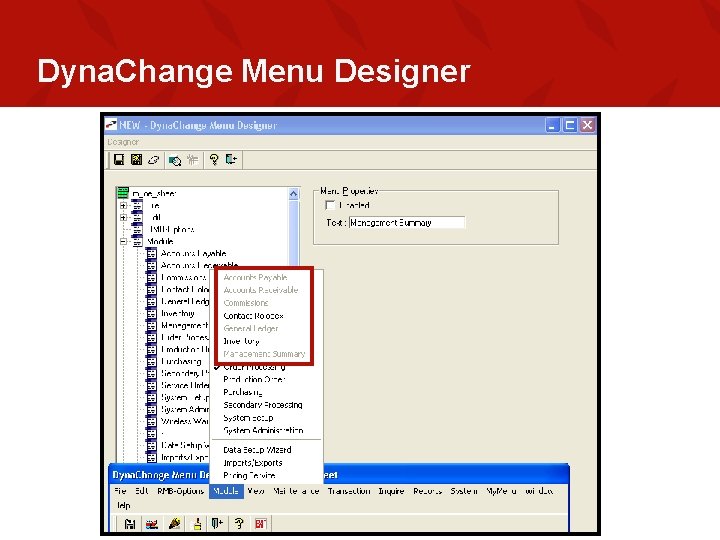Click the grayed-out icon beside the preview icon
Viewport: 720px width, 540px height.
tap(192, 160)
